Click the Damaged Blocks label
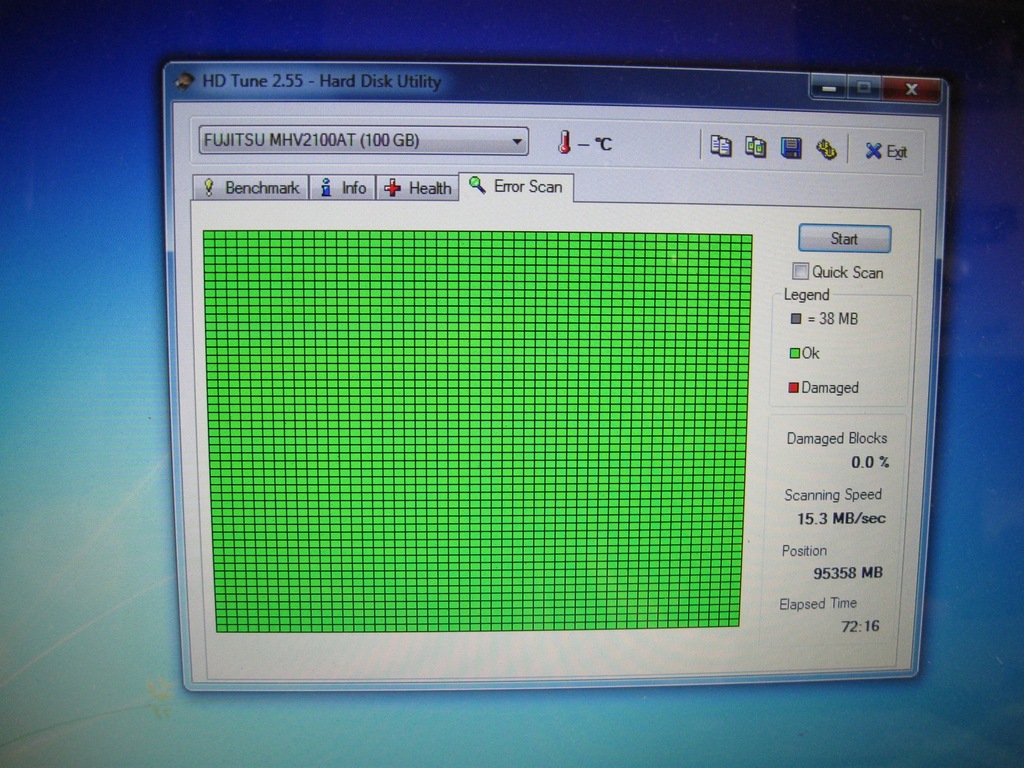The width and height of the screenshot is (1024, 768). tap(837, 438)
